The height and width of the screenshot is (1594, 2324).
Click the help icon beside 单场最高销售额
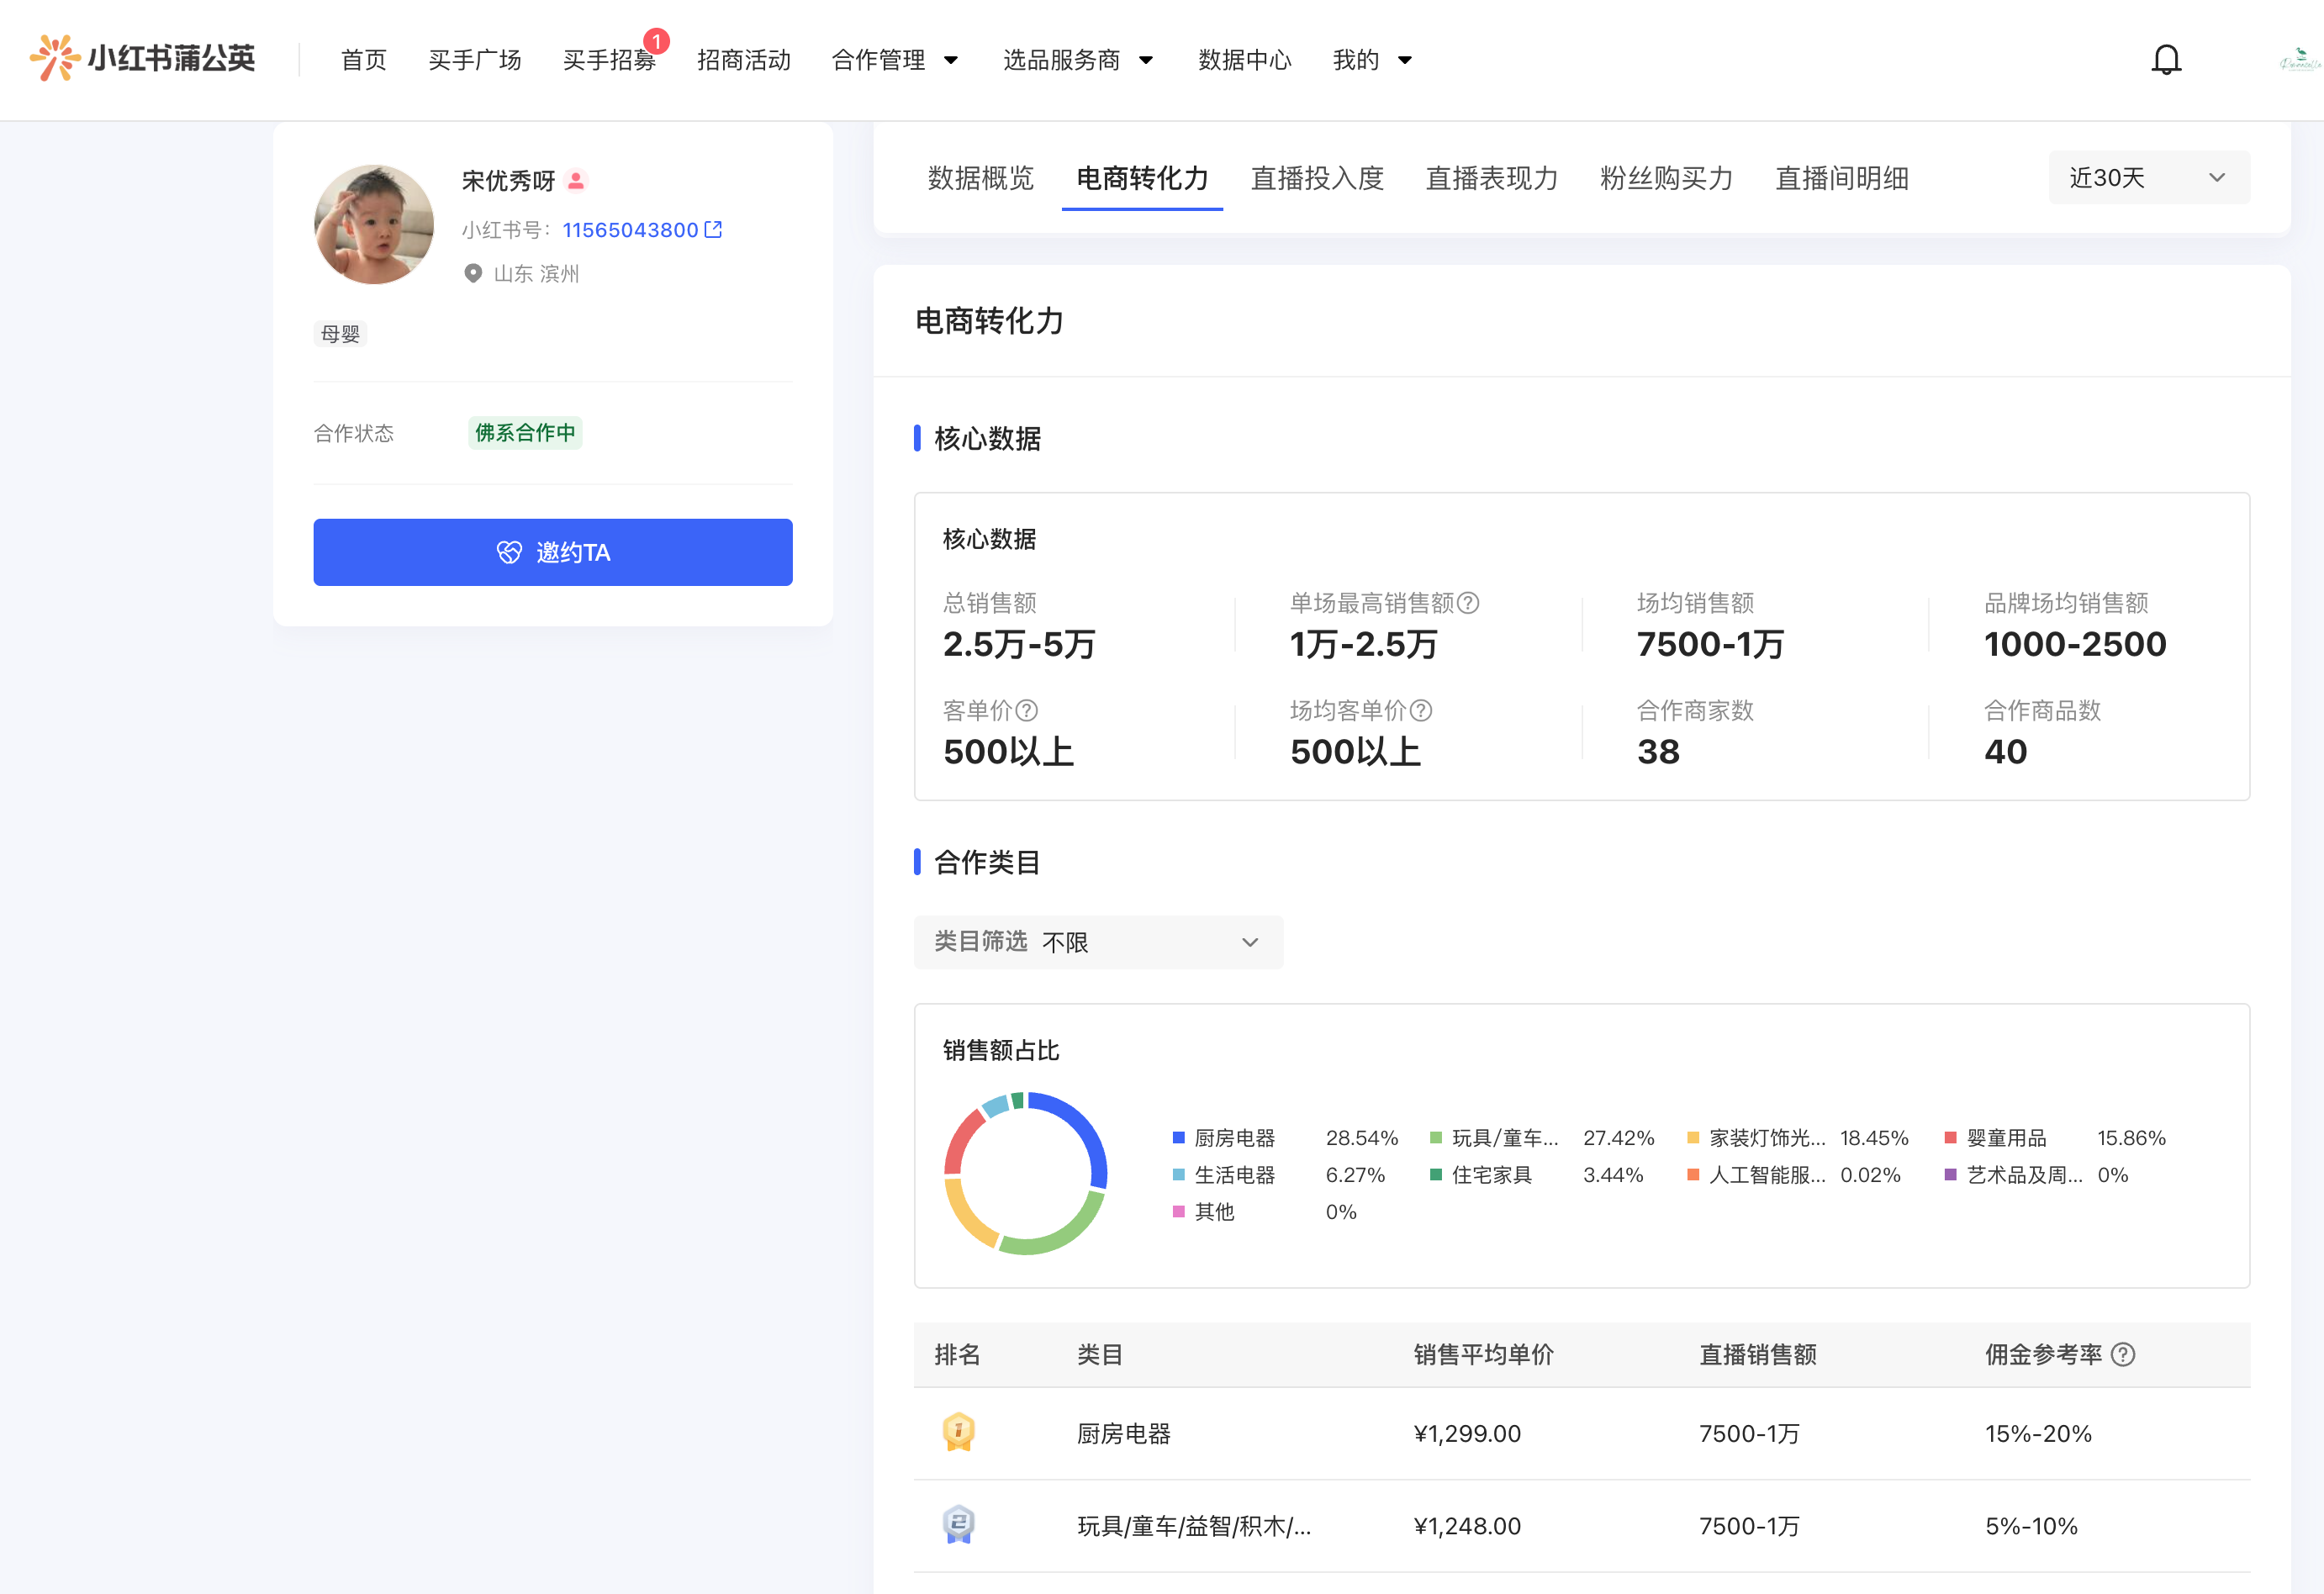pos(1468,603)
